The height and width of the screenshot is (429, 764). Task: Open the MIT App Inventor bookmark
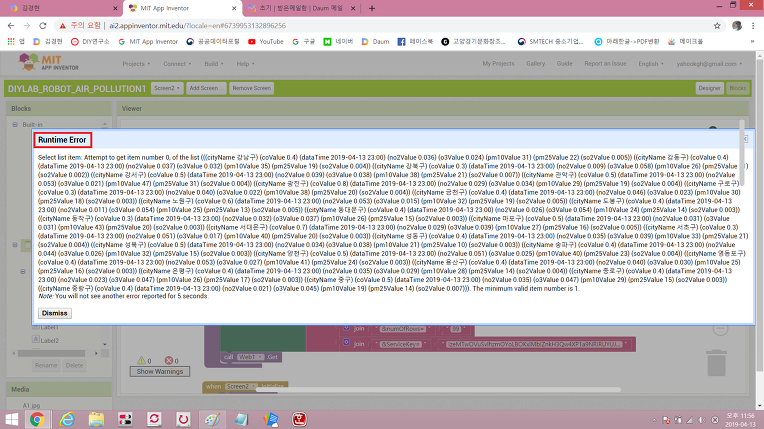coord(148,42)
